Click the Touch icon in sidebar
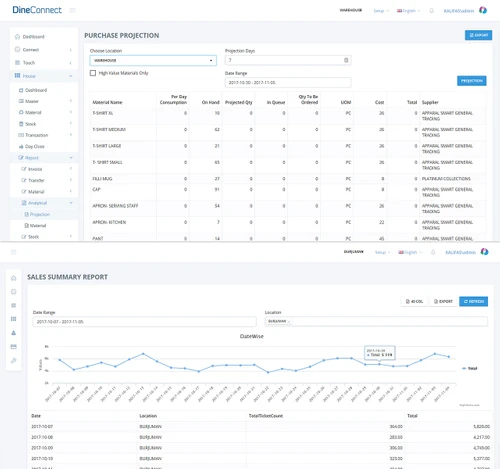The width and height of the screenshot is (500, 469). click(18, 63)
